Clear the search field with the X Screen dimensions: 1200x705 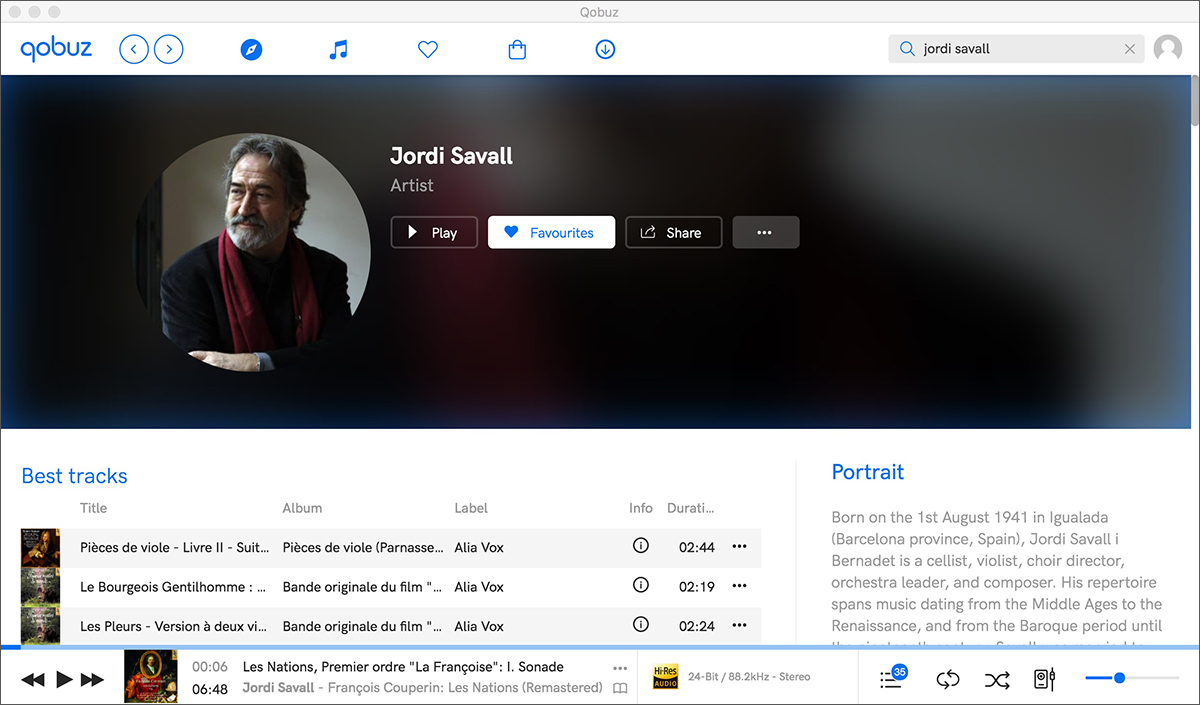(1130, 49)
